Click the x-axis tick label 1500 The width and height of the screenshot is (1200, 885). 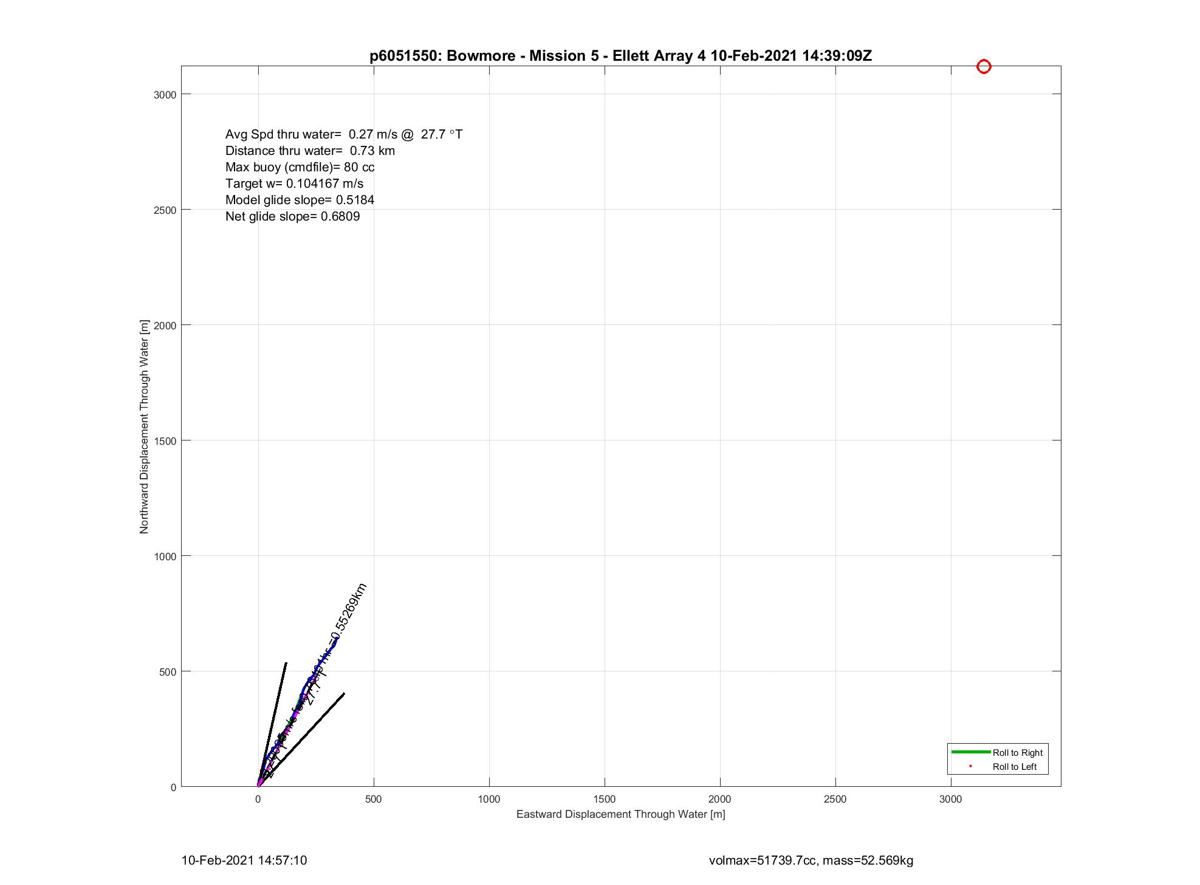pyautogui.click(x=604, y=800)
